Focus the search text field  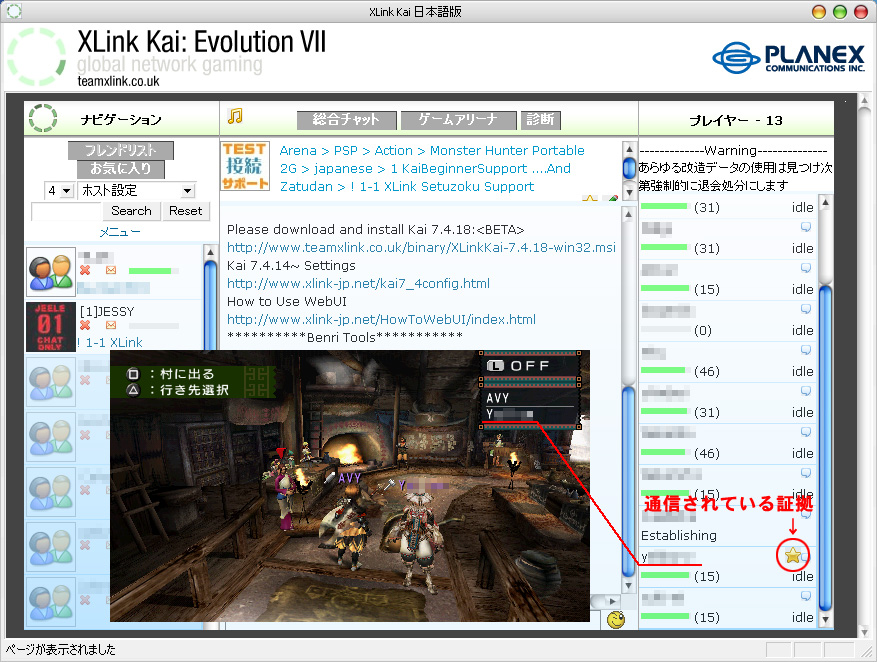pos(67,211)
